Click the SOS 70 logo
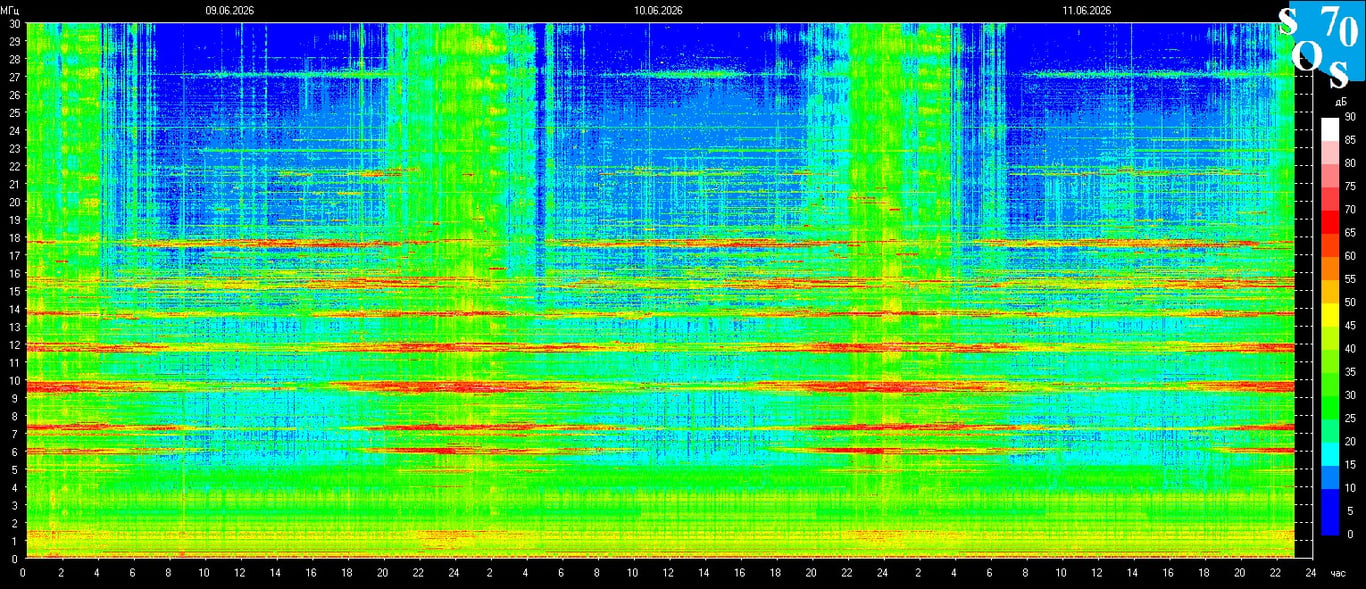1366x589 pixels. point(1321,44)
